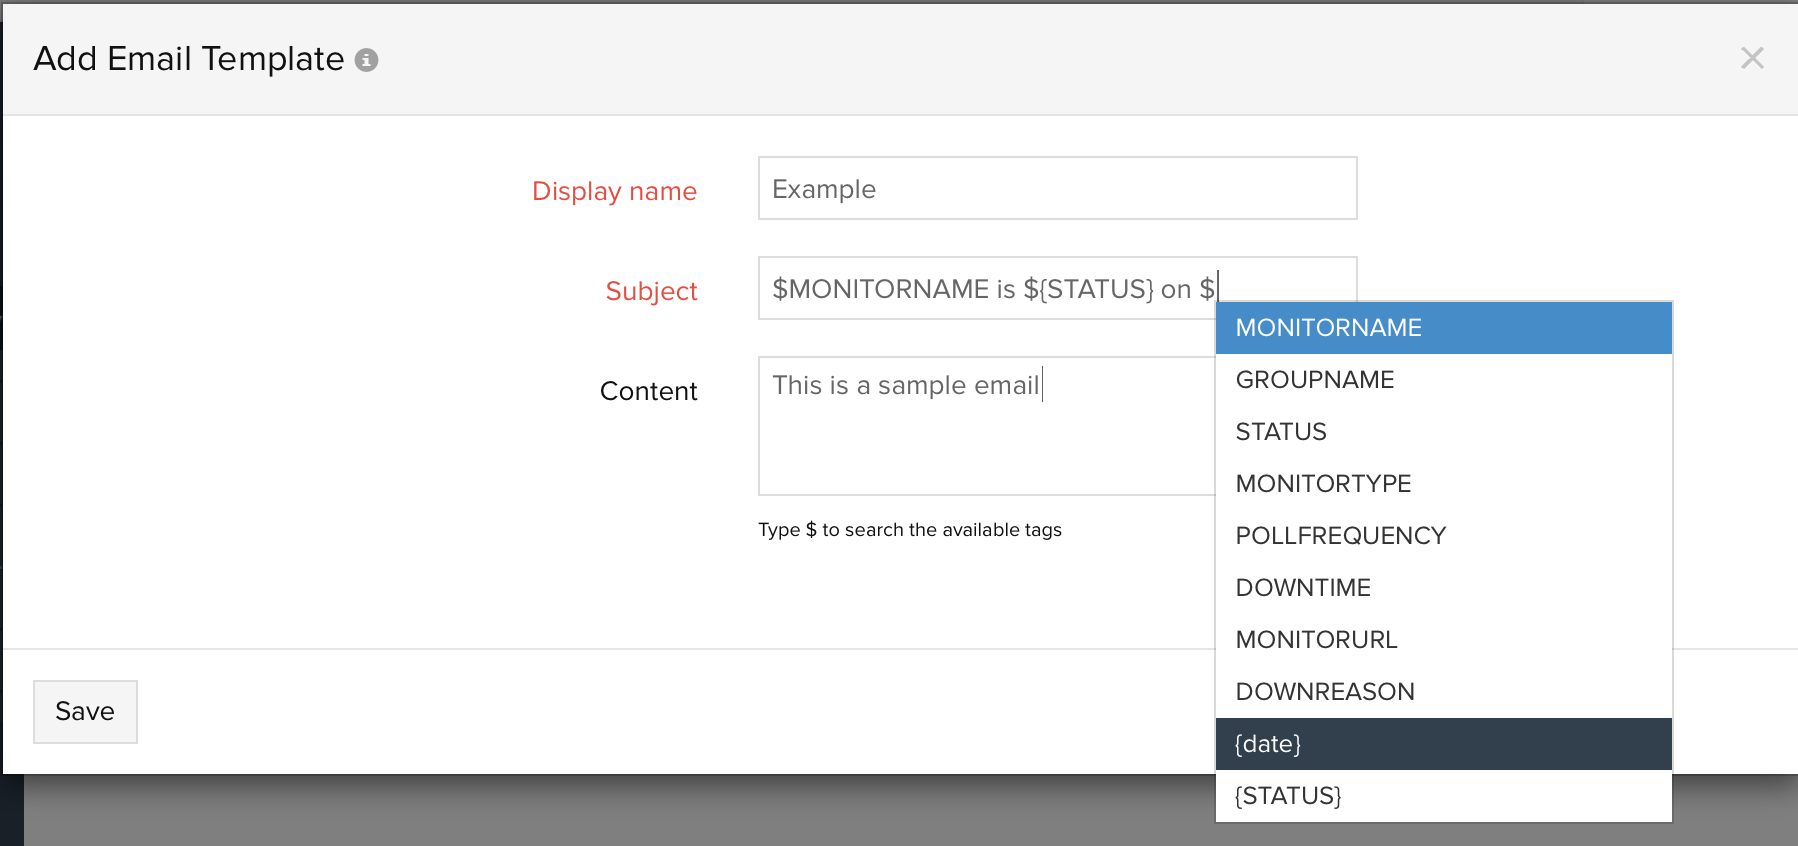Click the info icon beside Add Email Template

(367, 60)
